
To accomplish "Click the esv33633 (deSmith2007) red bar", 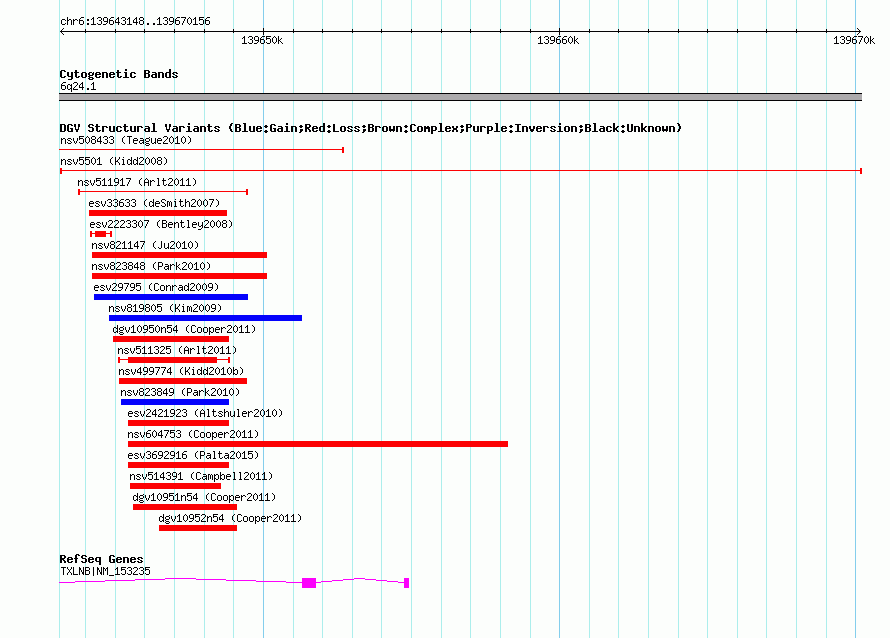I will 158,213.
